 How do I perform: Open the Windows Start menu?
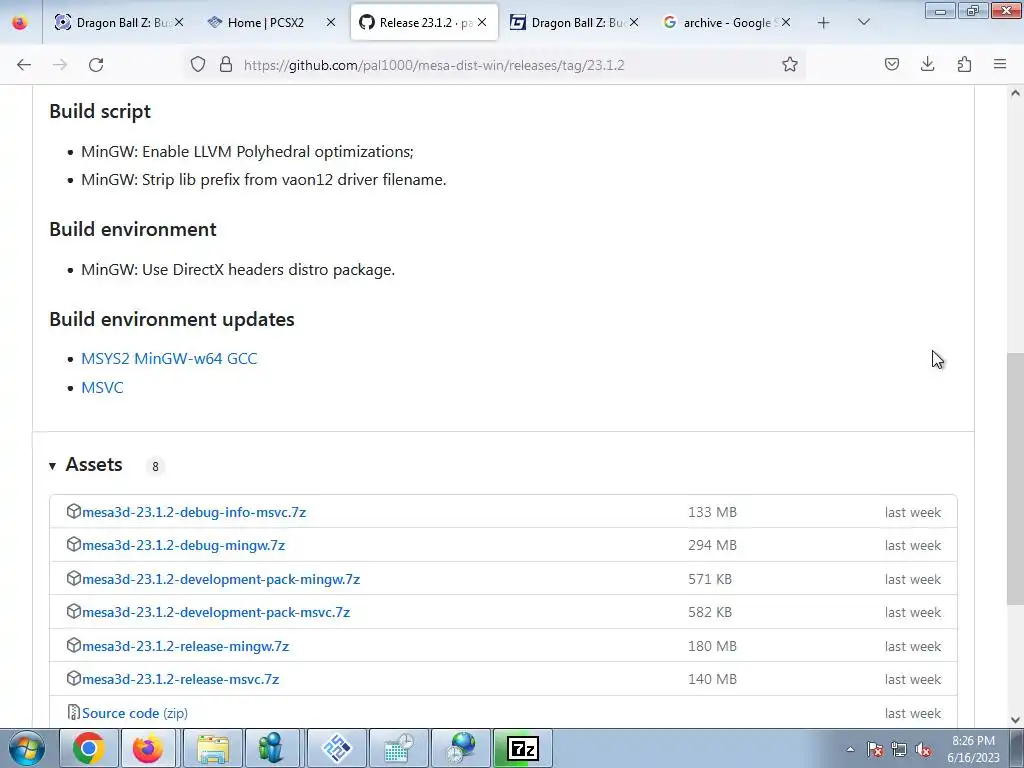click(26, 748)
